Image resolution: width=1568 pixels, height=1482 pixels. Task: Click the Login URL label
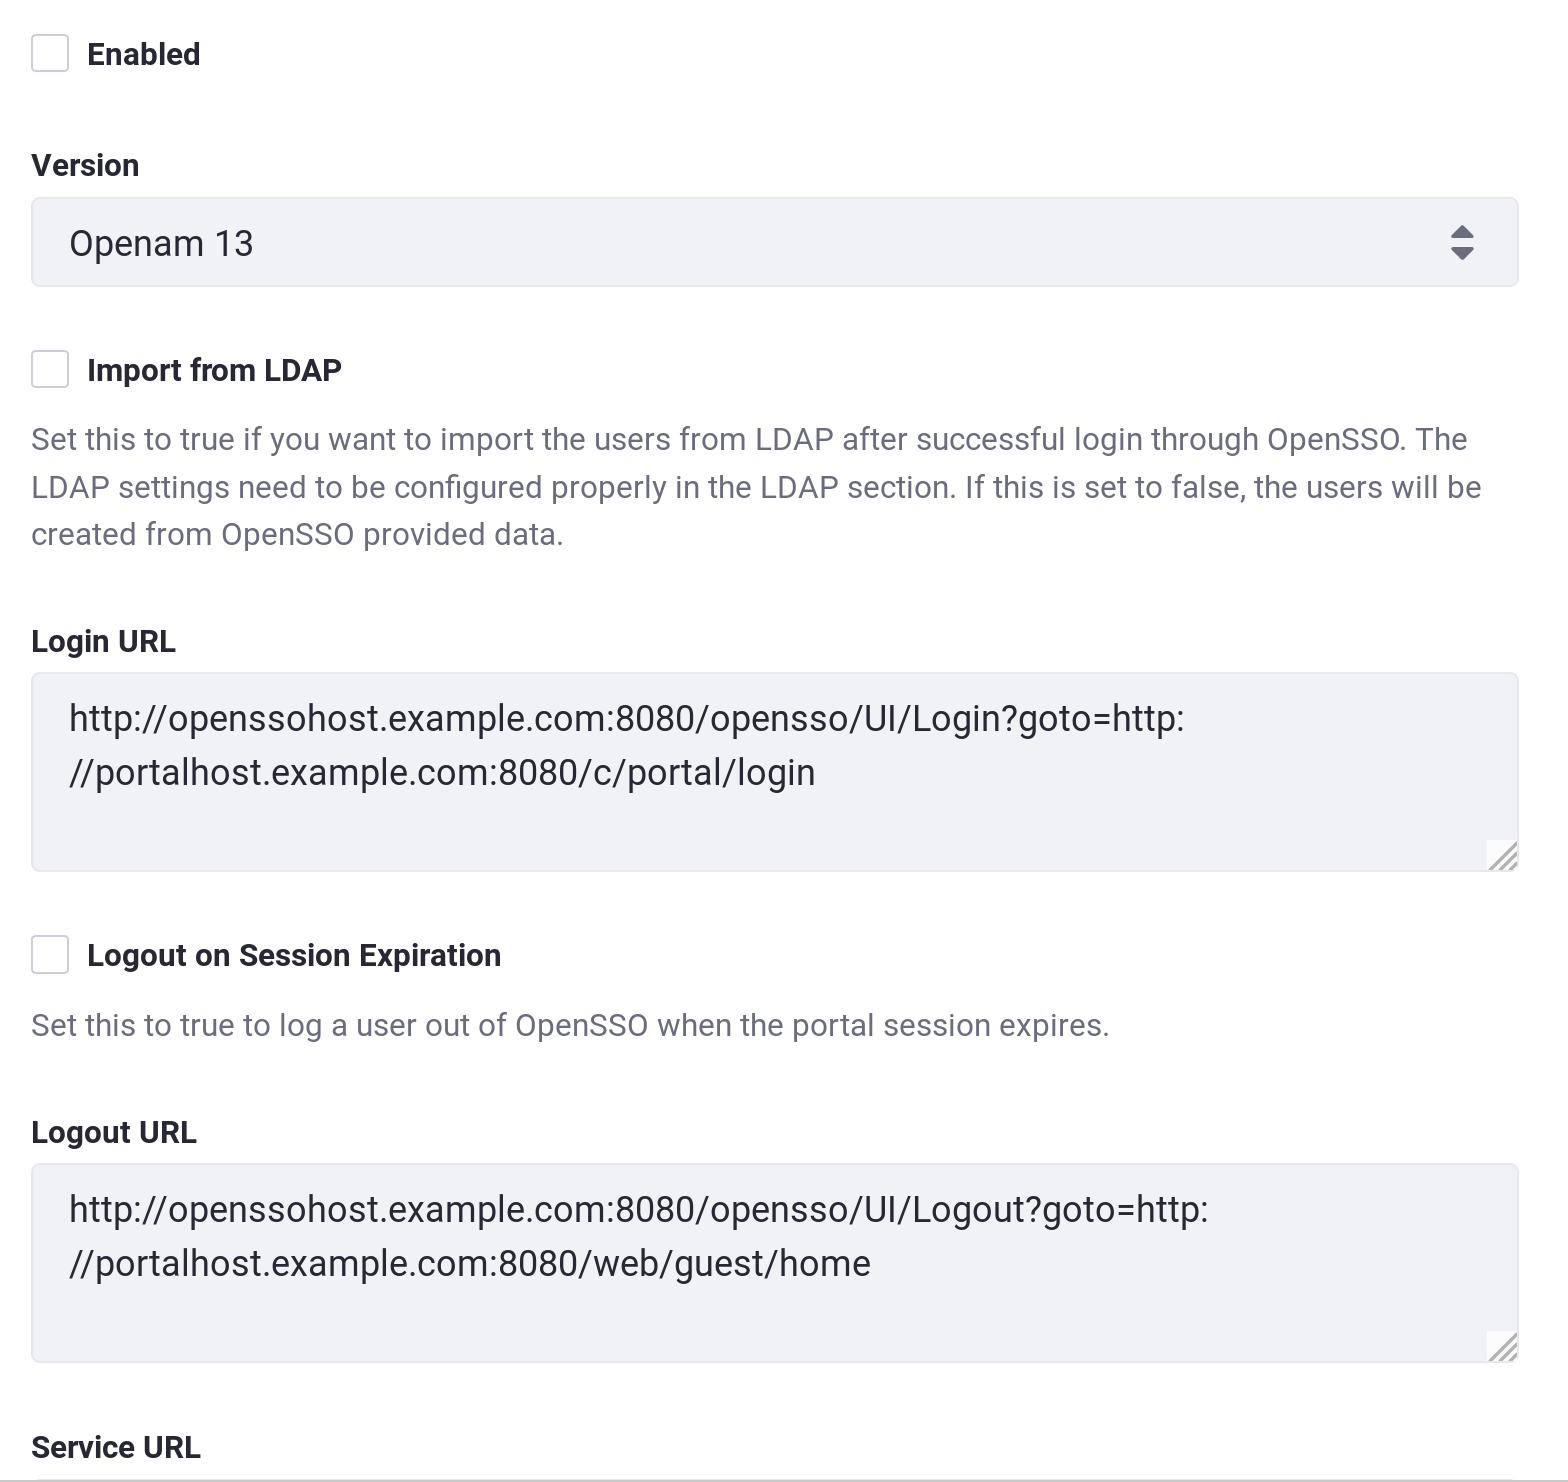(x=103, y=641)
